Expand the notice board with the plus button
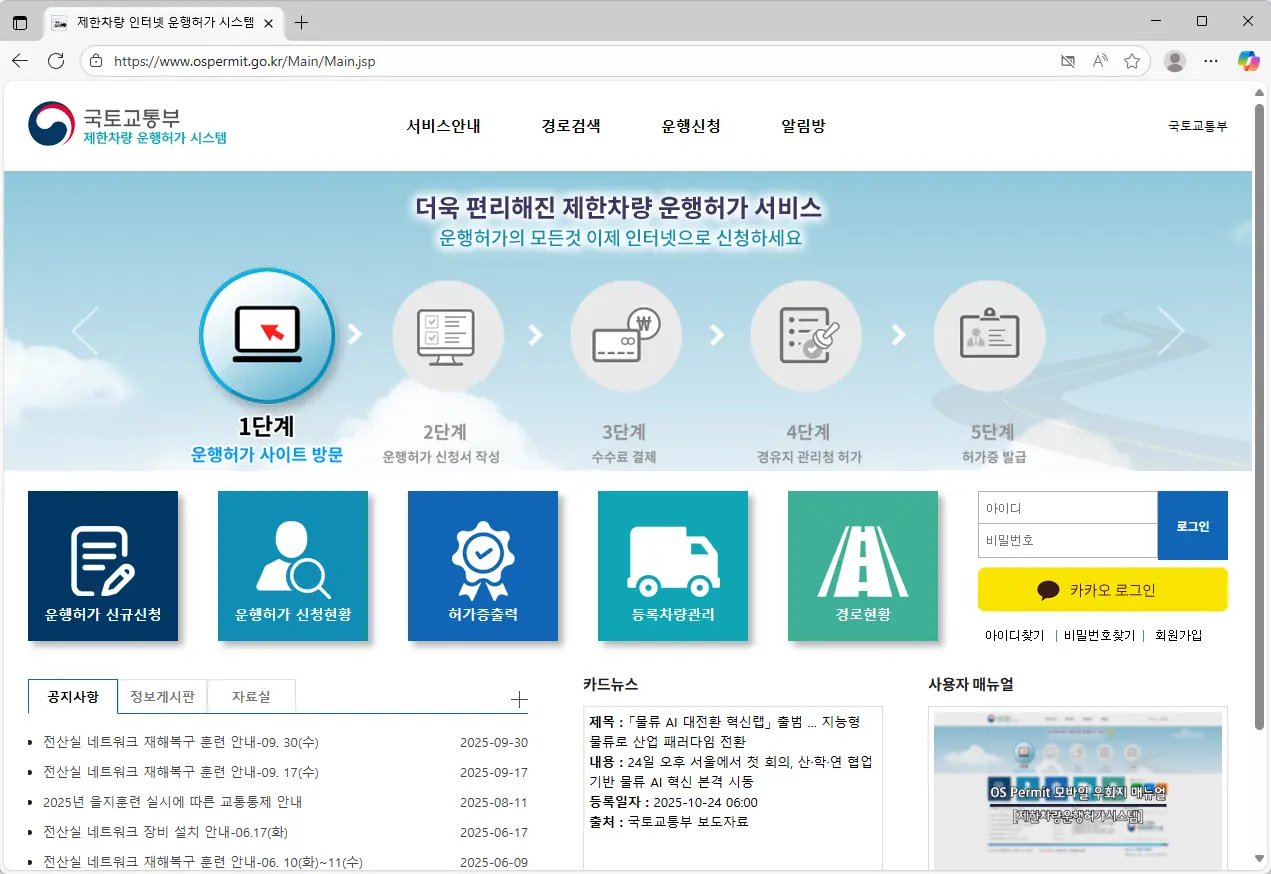The width and height of the screenshot is (1271, 874). (x=519, y=698)
